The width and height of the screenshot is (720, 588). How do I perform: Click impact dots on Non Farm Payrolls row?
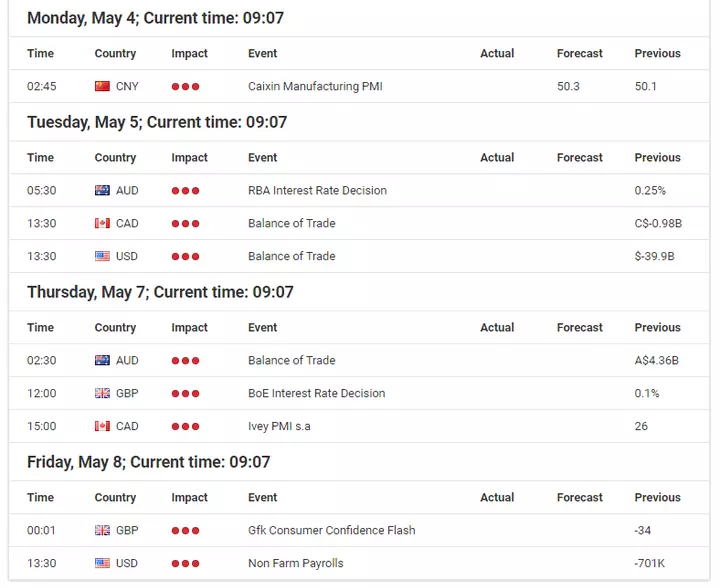[186, 563]
